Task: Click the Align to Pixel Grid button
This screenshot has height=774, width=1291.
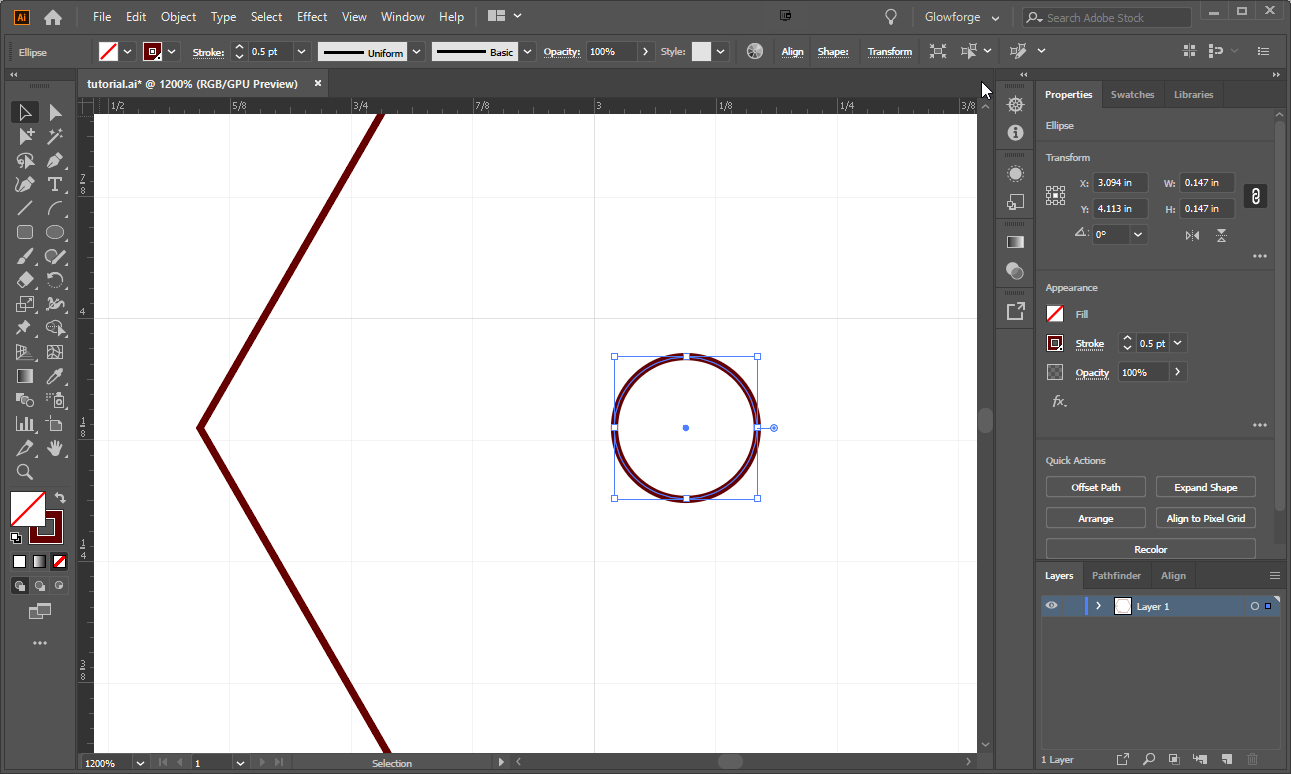Action: (1206, 519)
